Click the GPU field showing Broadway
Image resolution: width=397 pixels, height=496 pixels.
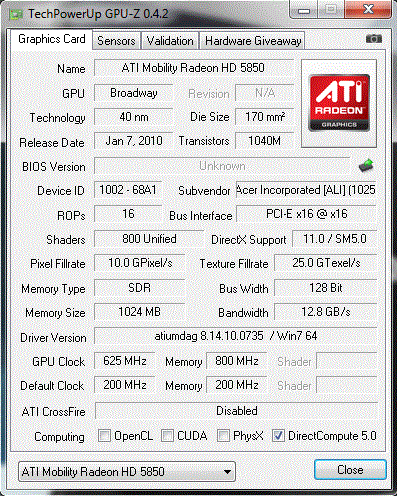click(x=133, y=93)
